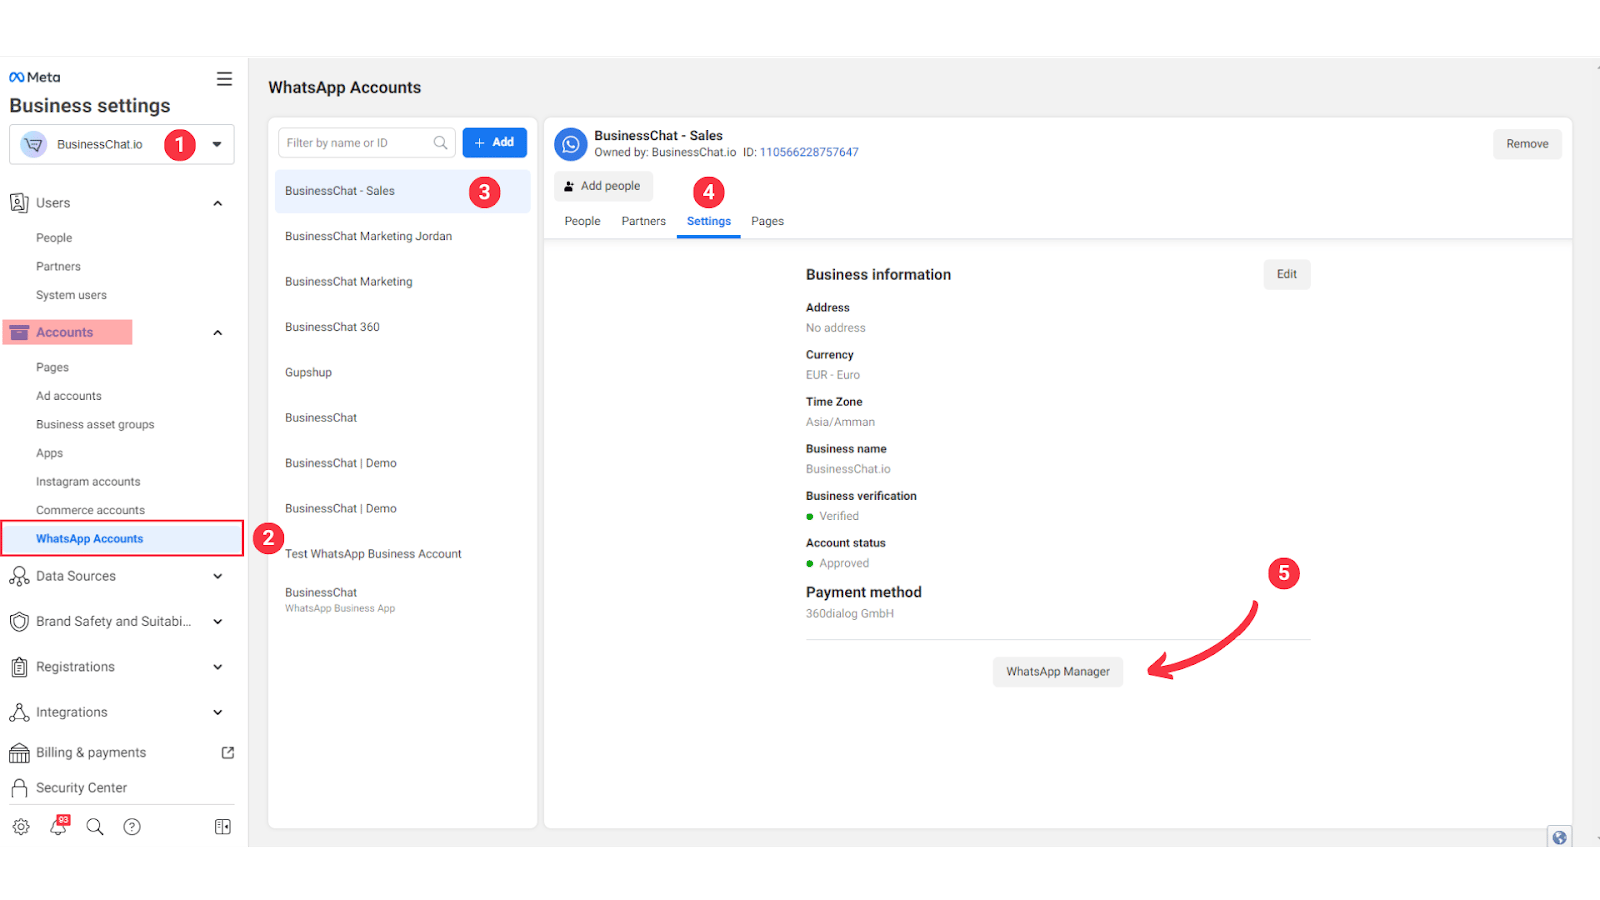Viewport: 1600px width, 900px height.
Task: Expand the Data Sources section
Action: (218, 577)
